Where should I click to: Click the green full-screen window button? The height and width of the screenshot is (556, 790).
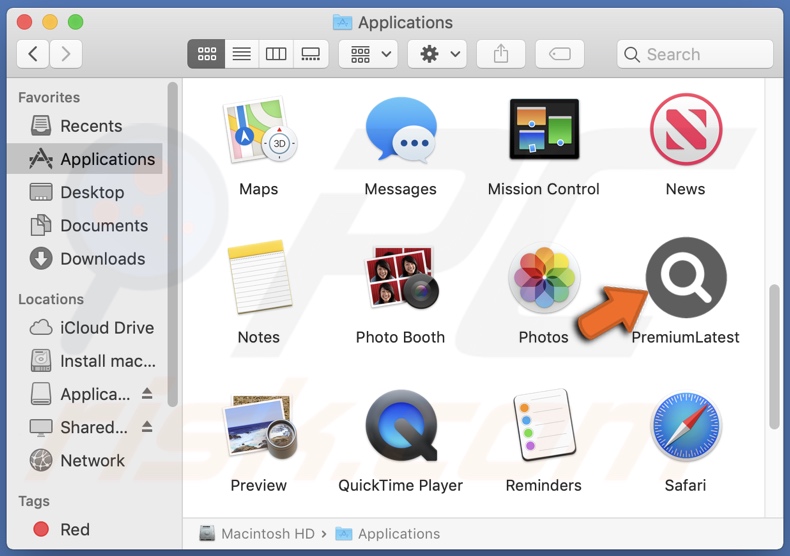tap(76, 22)
